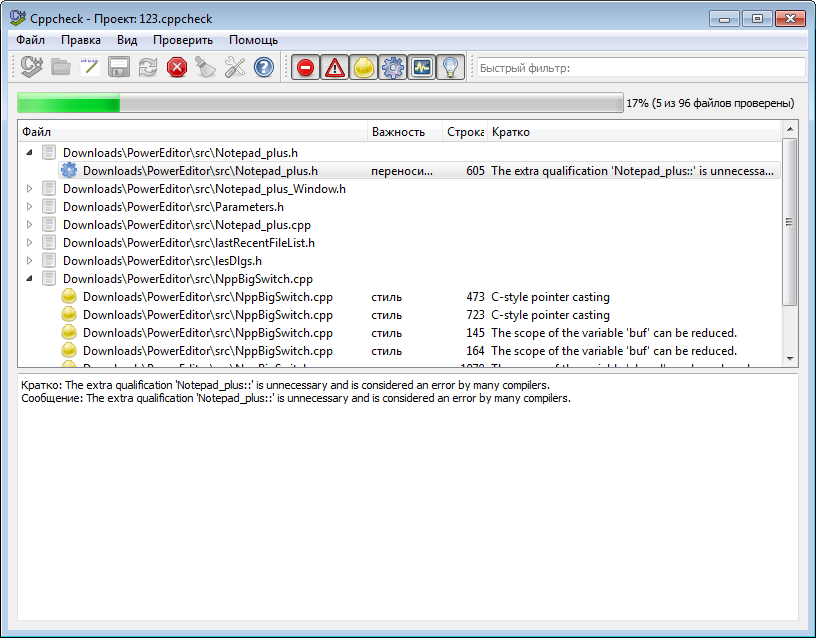Maximize the Cppcheck window
Image resolution: width=816 pixels, height=638 pixels.
coord(757,19)
